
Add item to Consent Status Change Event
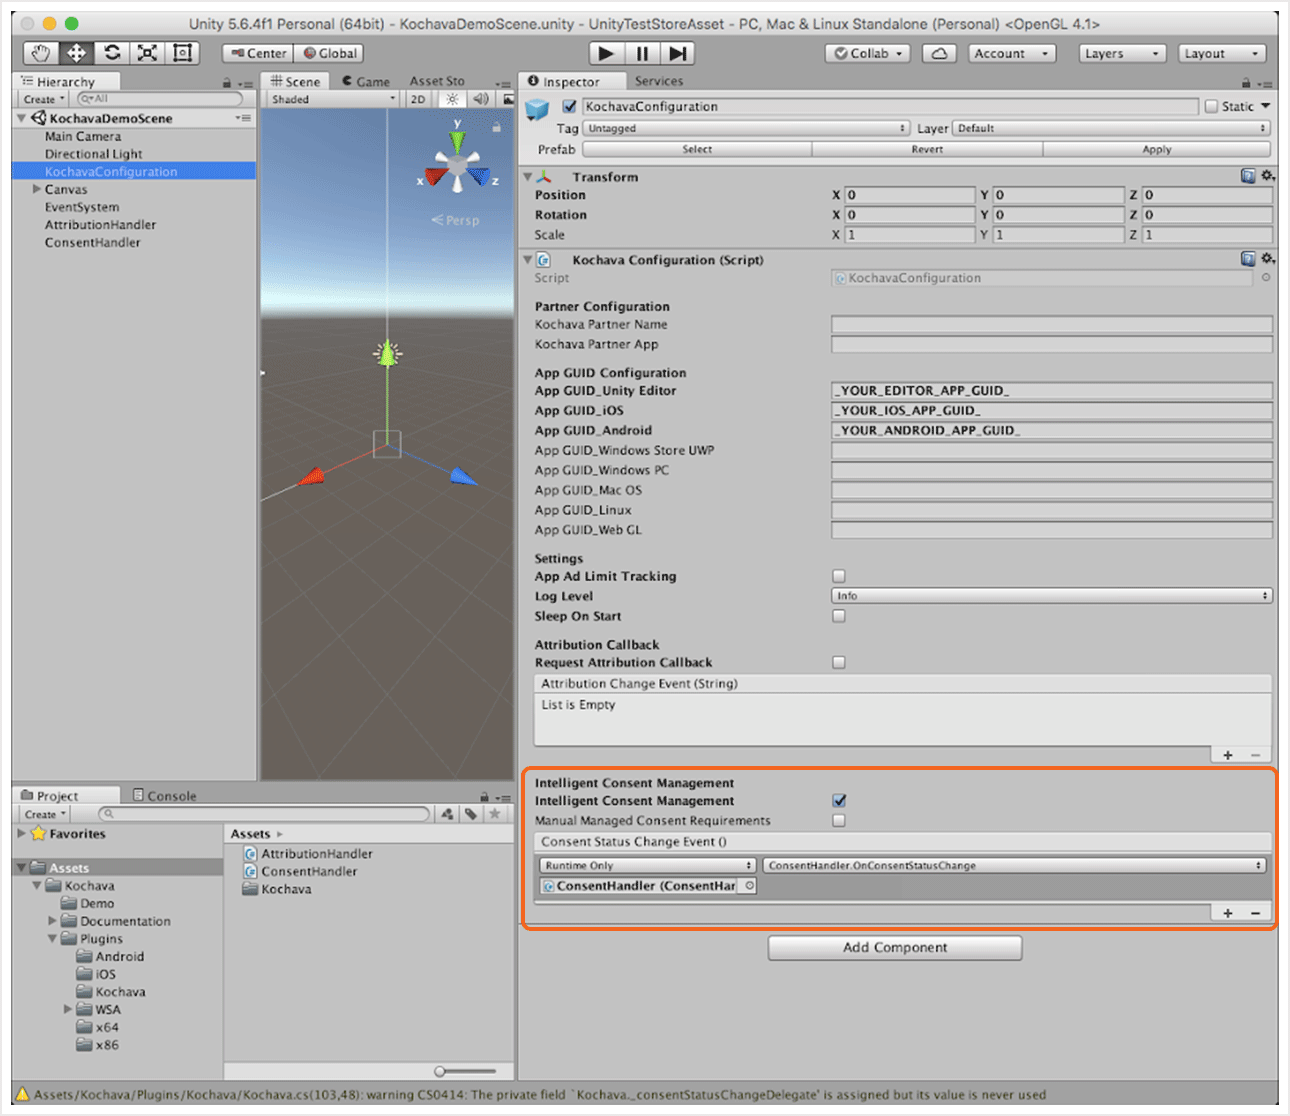pos(1228,913)
